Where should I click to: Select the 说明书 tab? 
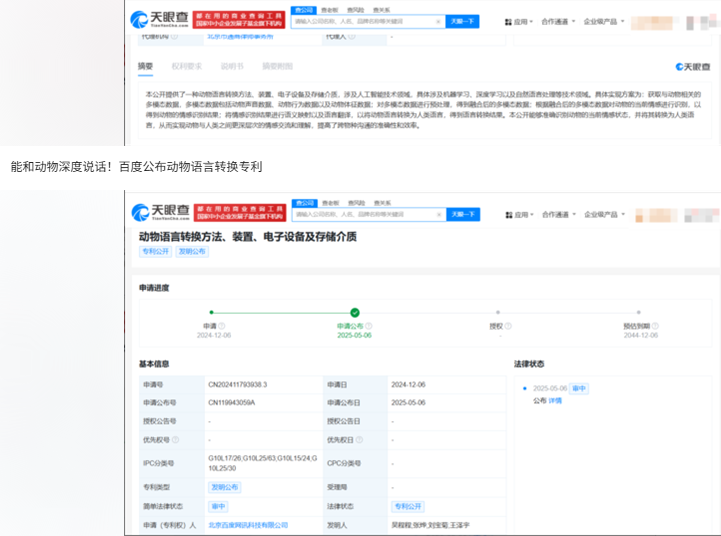pos(232,66)
